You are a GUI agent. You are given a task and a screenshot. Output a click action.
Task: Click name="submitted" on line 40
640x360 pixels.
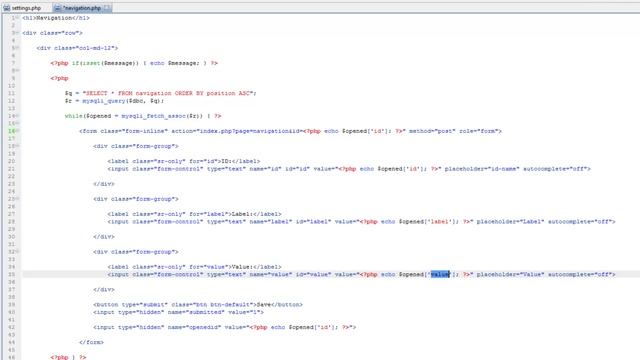[x=196, y=312]
